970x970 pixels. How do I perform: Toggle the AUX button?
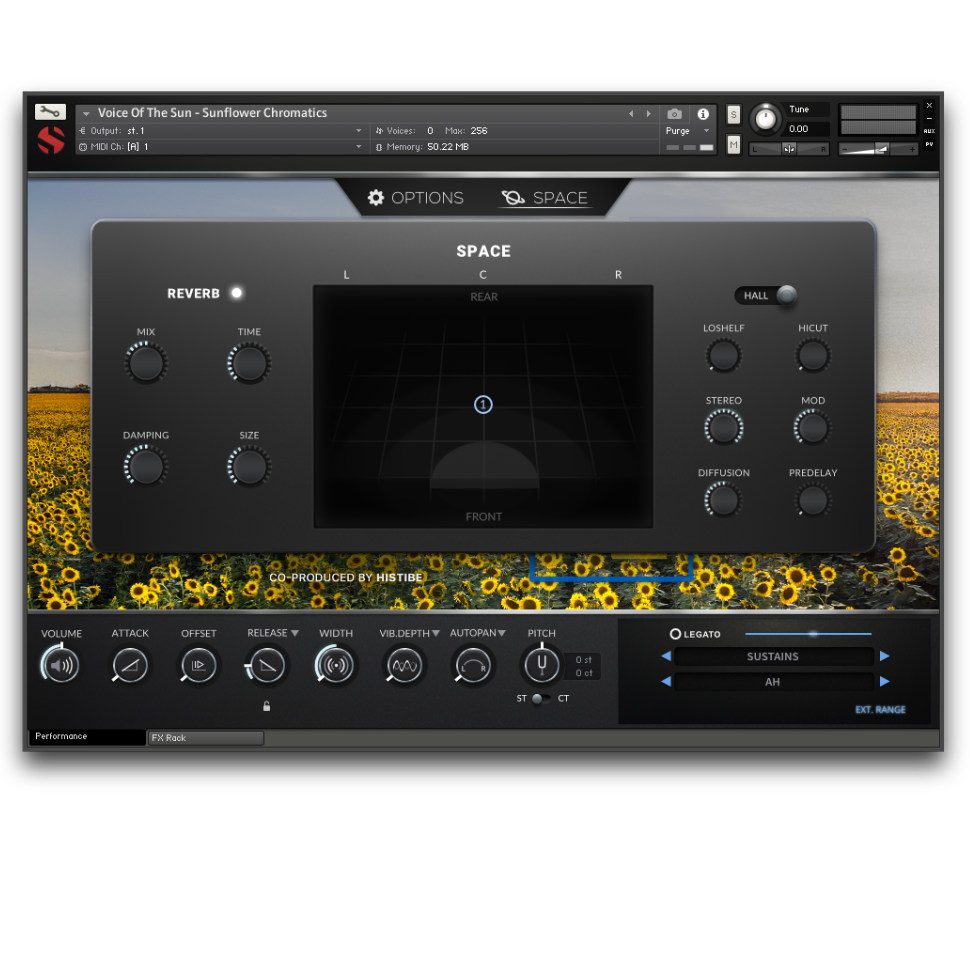point(929,131)
